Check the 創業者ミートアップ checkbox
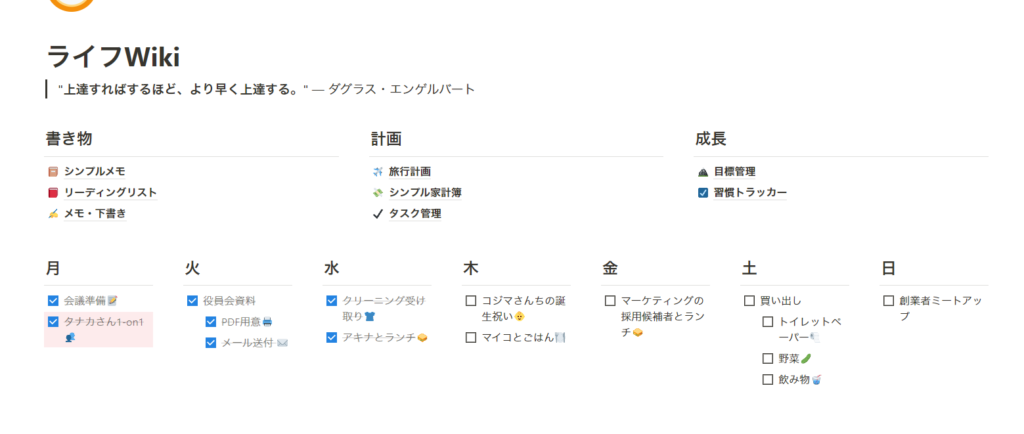The image size is (1024, 434). [889, 301]
